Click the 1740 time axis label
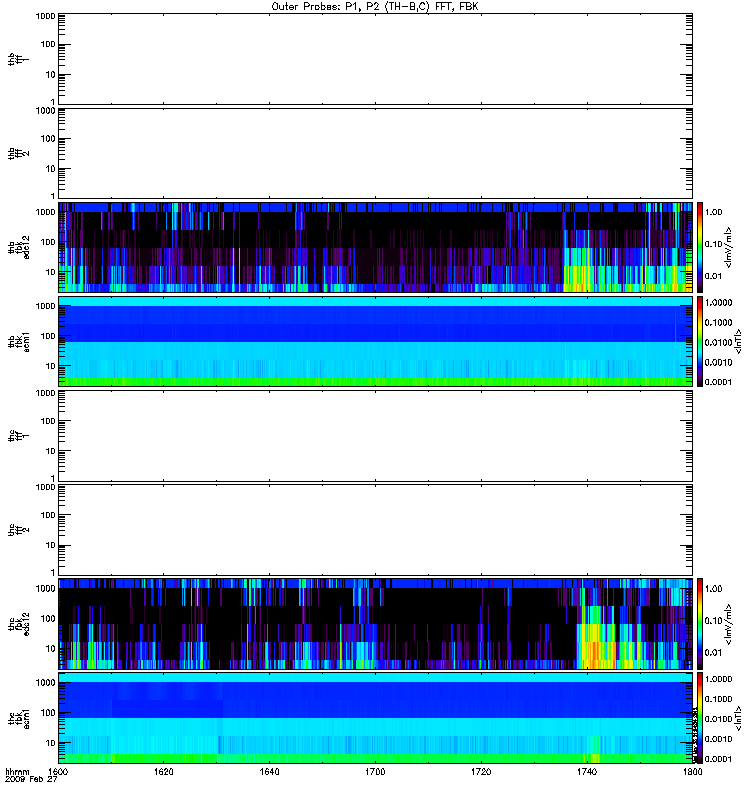The width and height of the screenshot is (750, 800). coord(587,771)
